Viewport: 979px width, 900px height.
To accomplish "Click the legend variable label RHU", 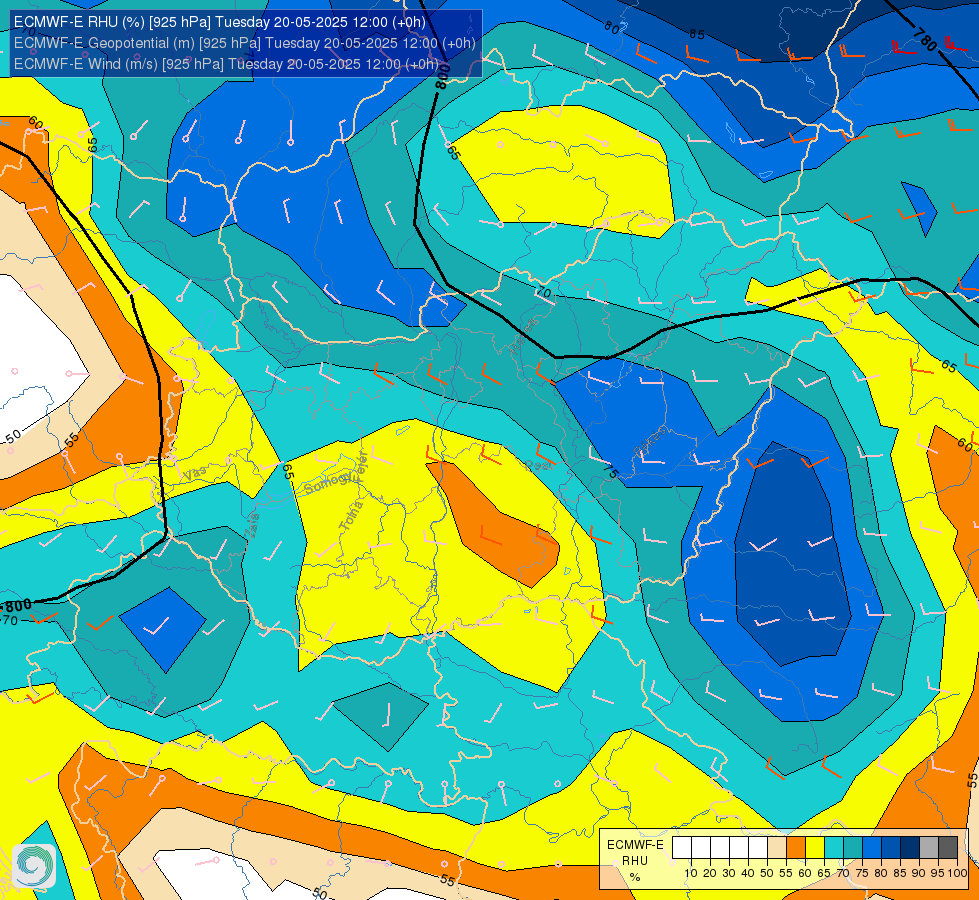I will pyautogui.click(x=635, y=861).
